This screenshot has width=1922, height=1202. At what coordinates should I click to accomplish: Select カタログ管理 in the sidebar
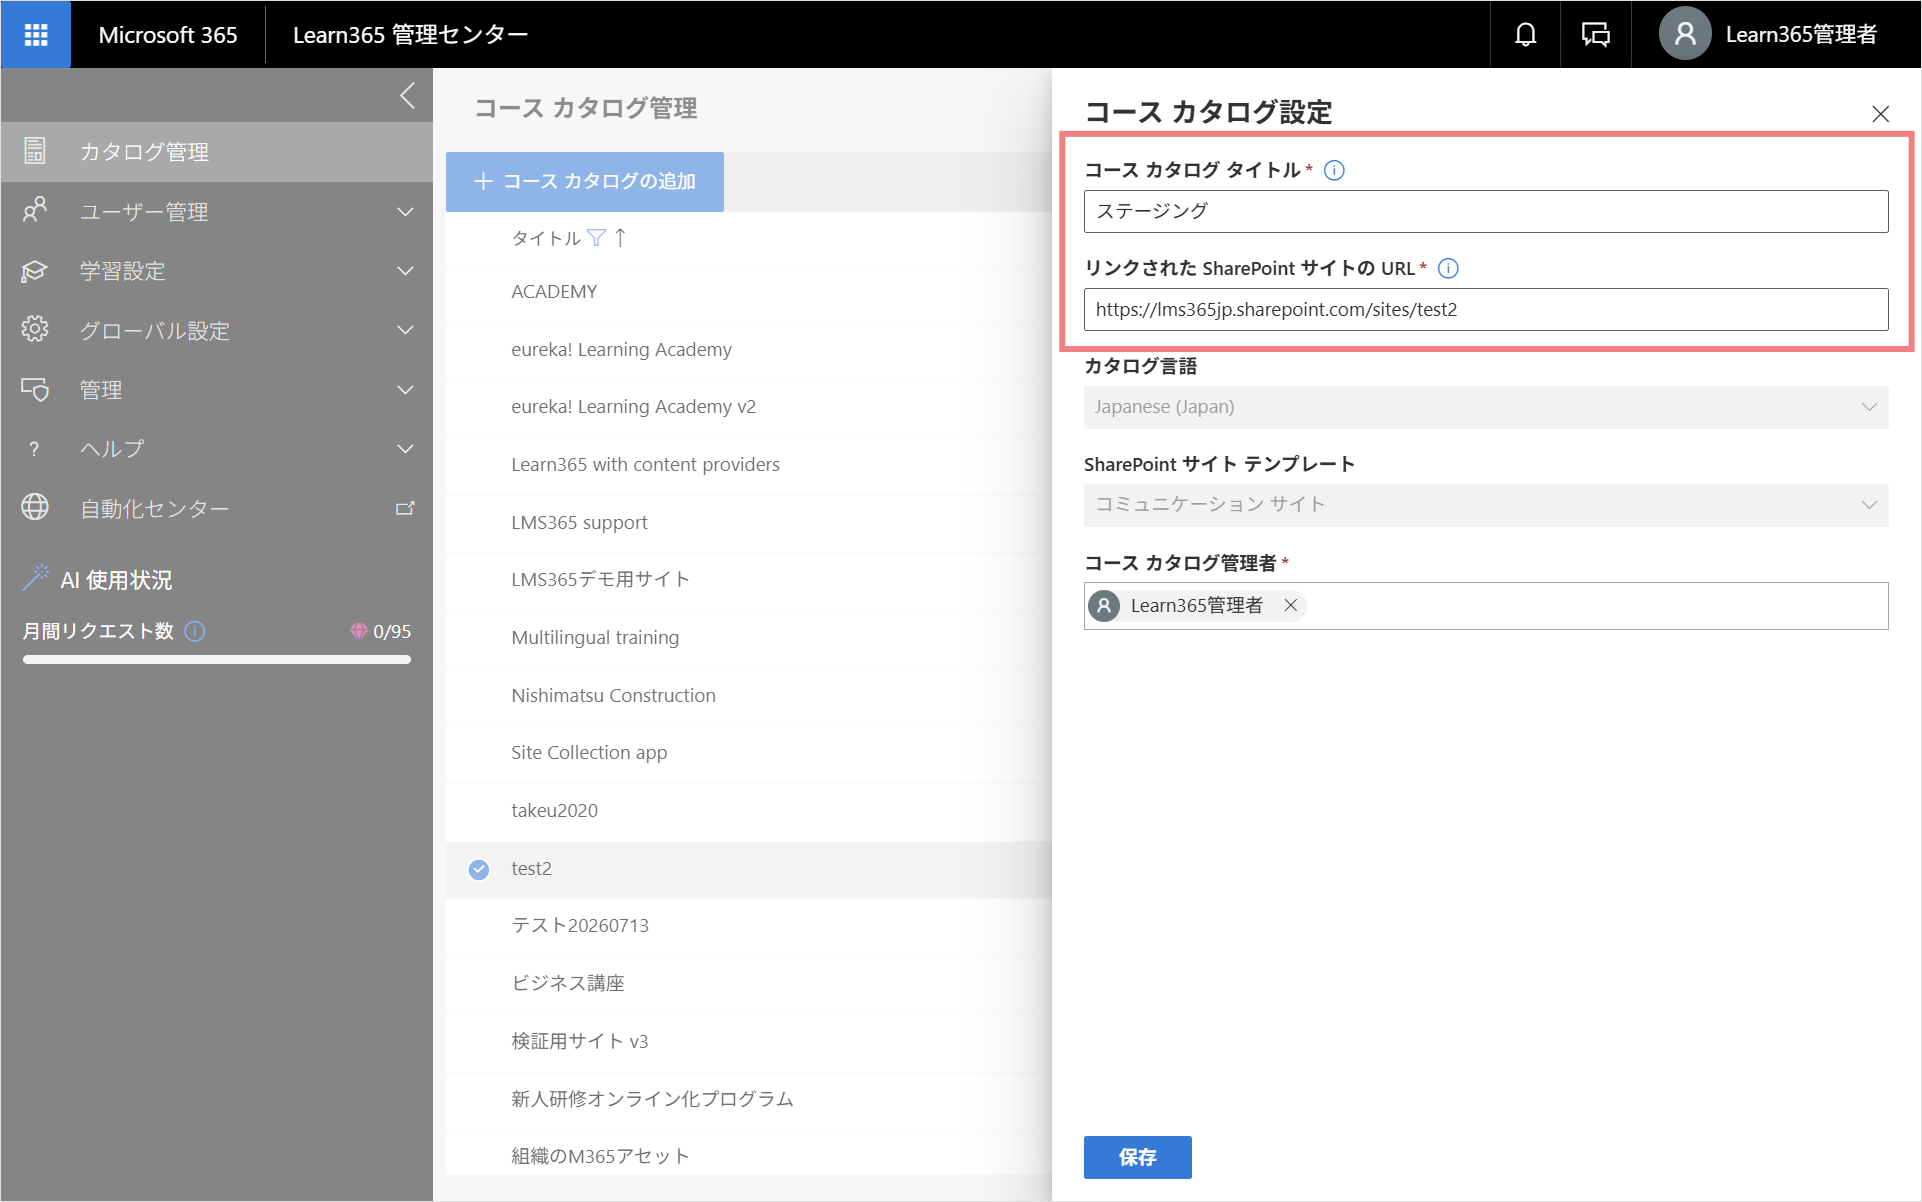click(217, 152)
